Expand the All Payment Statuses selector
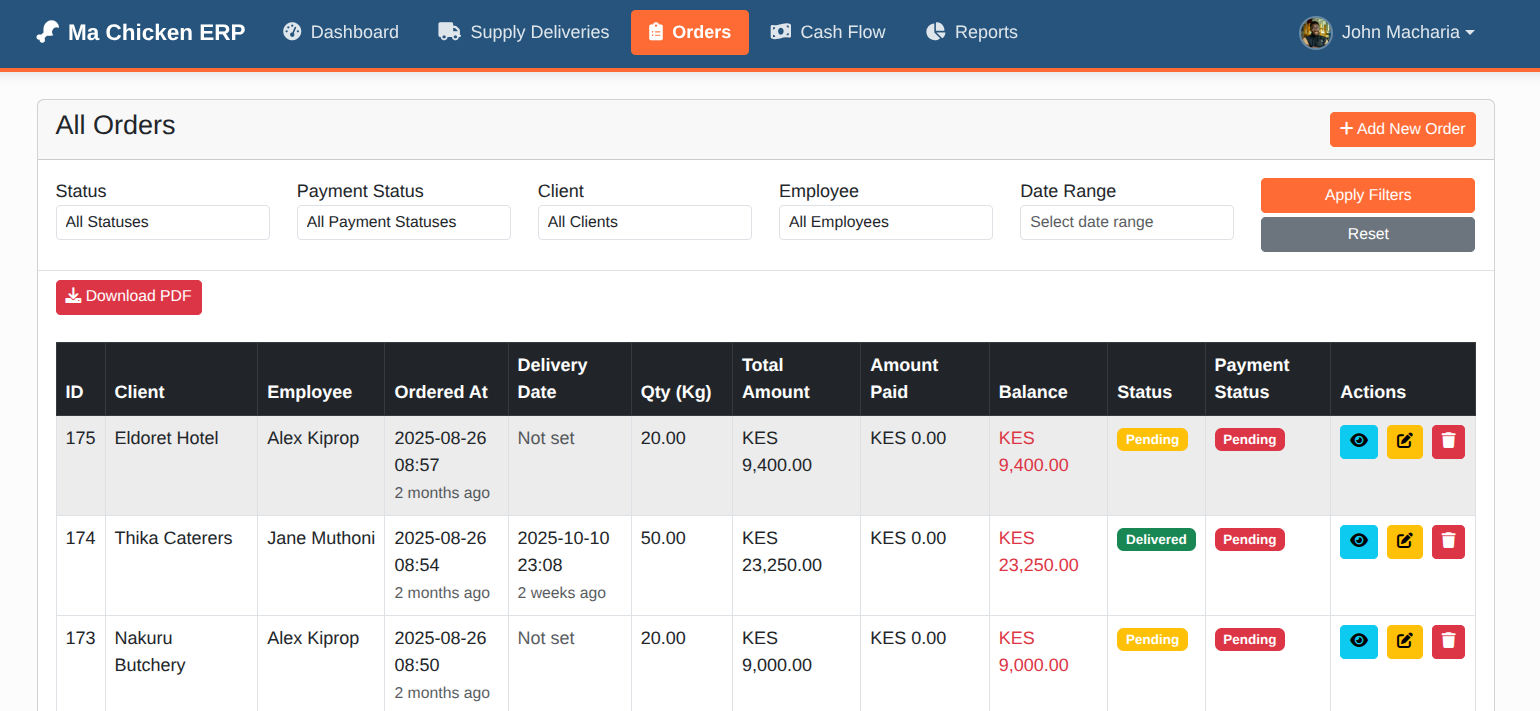Screen dimensions: 1540x711 point(403,222)
